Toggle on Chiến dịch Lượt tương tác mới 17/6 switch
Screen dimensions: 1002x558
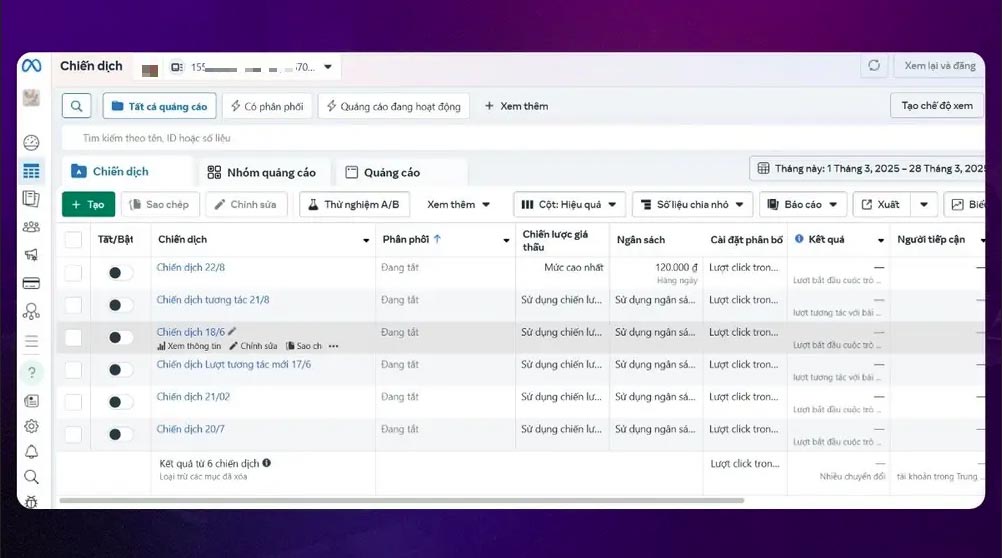coord(119,369)
